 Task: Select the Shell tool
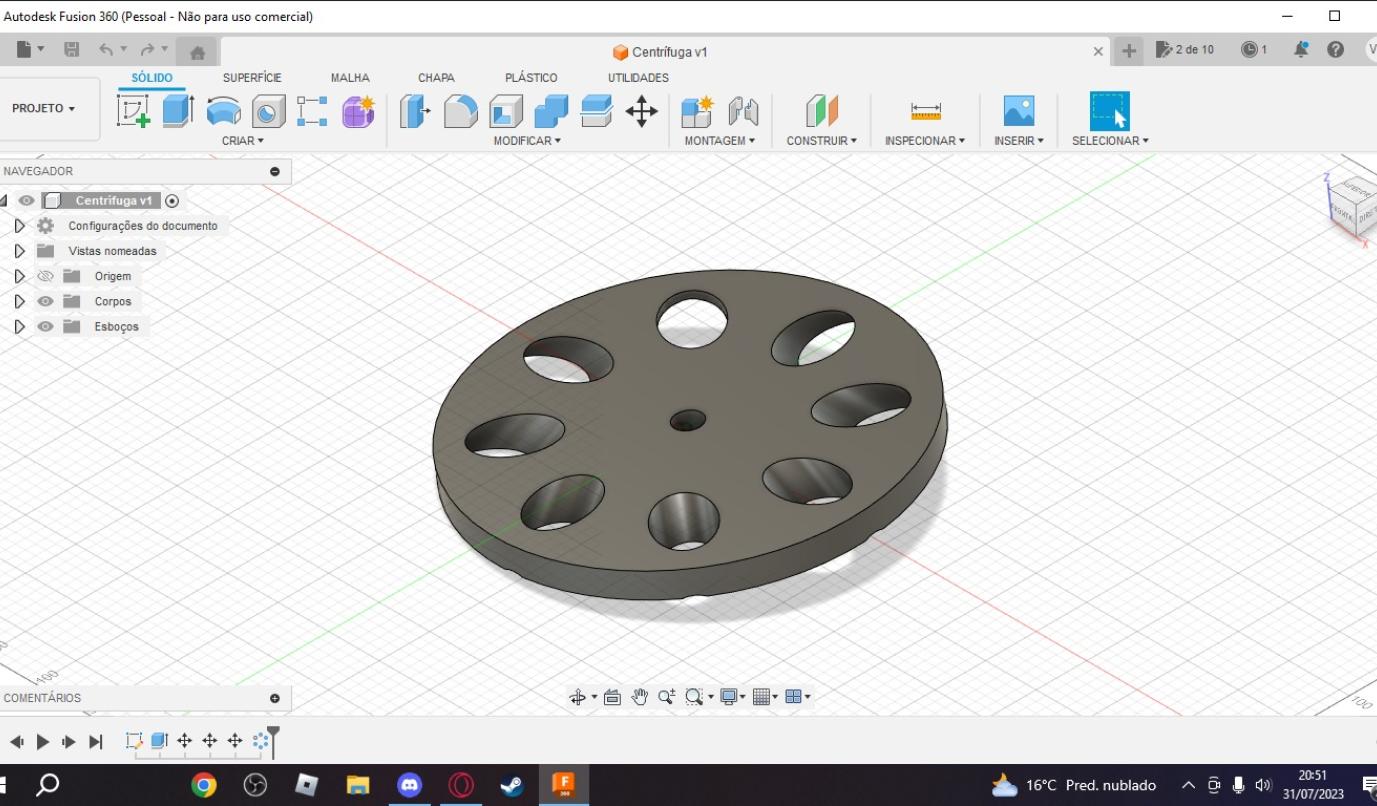506,111
